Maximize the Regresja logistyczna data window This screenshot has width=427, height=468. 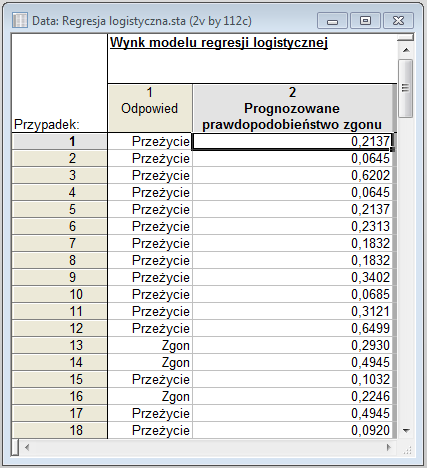coord(365,21)
